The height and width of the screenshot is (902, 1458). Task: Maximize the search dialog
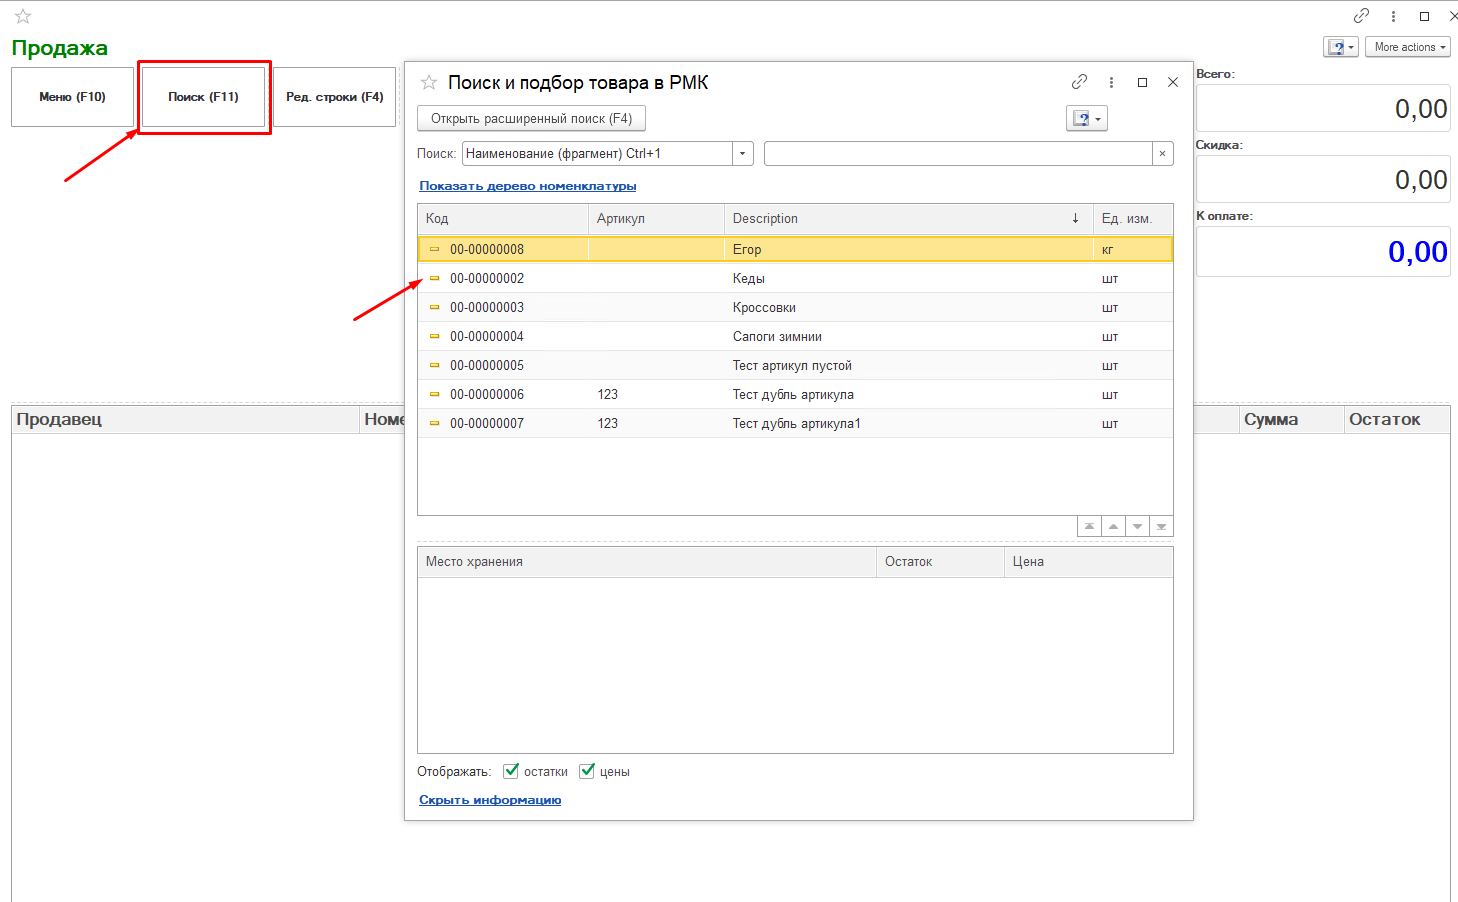tap(1142, 82)
